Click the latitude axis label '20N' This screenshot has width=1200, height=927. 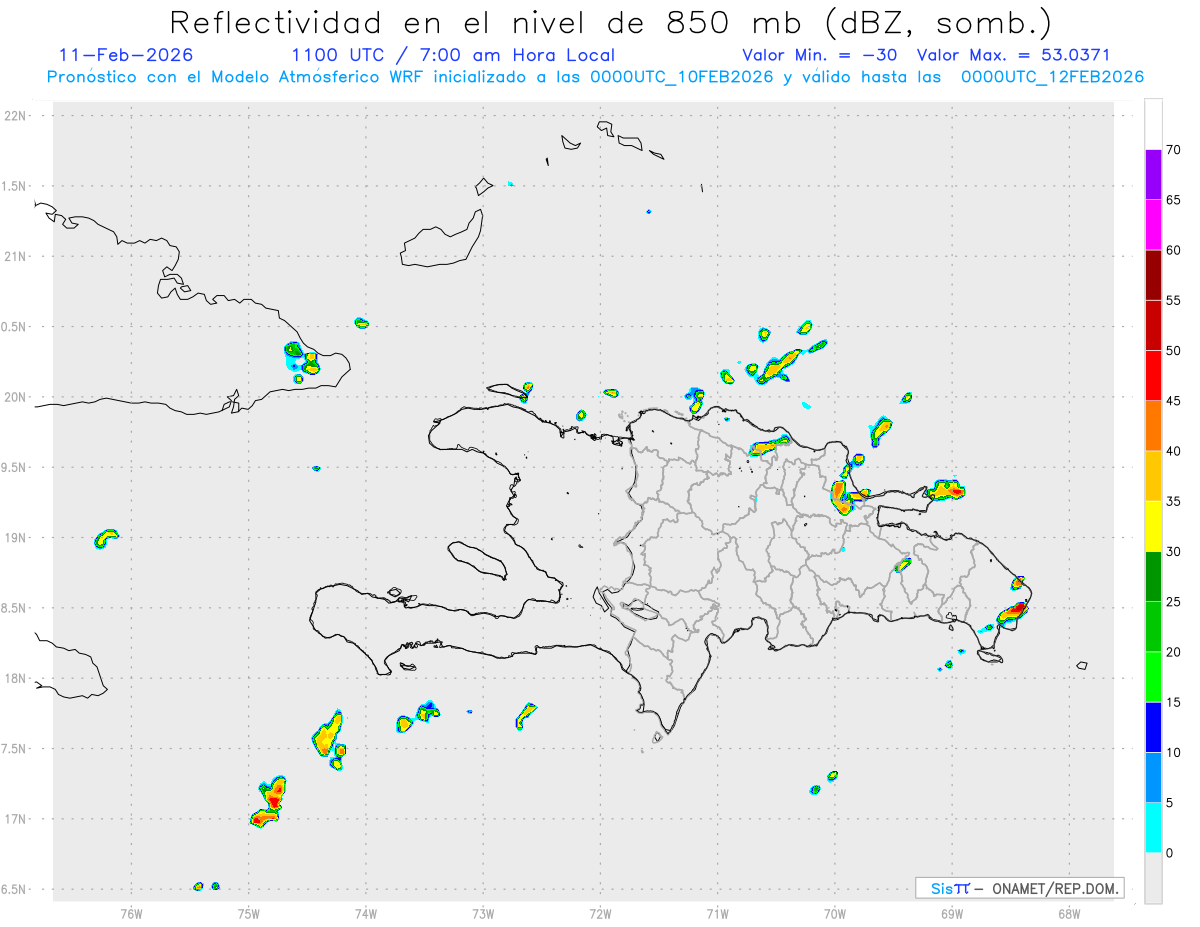tap(15, 397)
